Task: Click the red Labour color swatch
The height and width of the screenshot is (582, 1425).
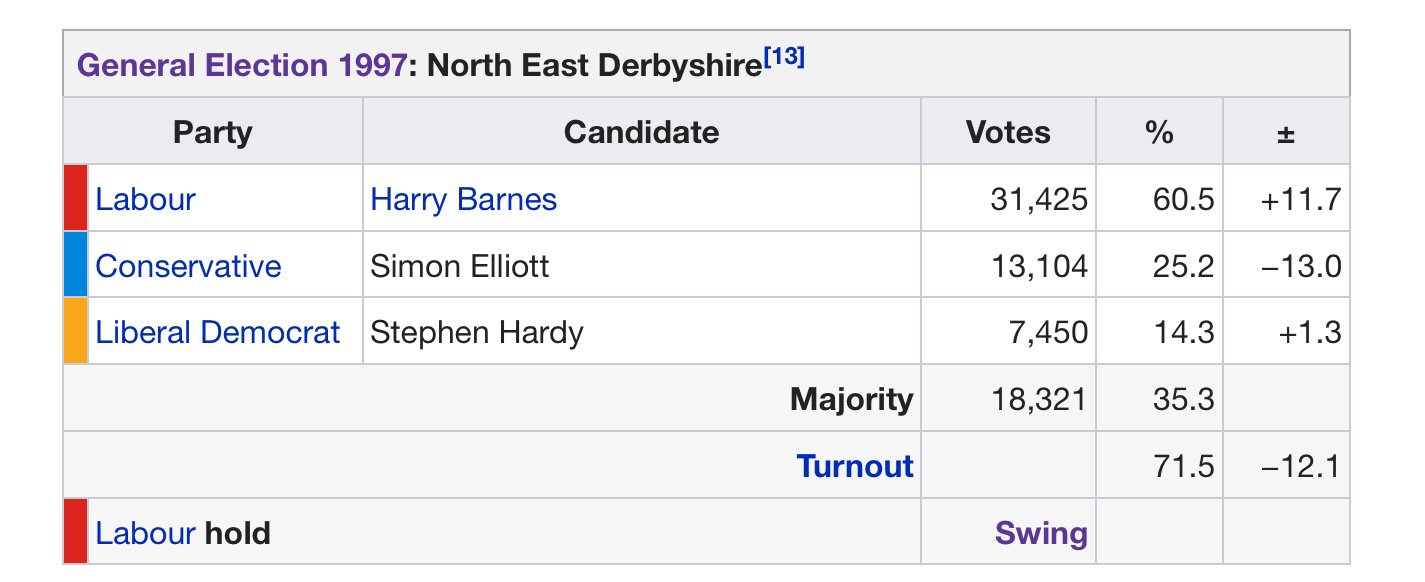Action: pos(76,199)
